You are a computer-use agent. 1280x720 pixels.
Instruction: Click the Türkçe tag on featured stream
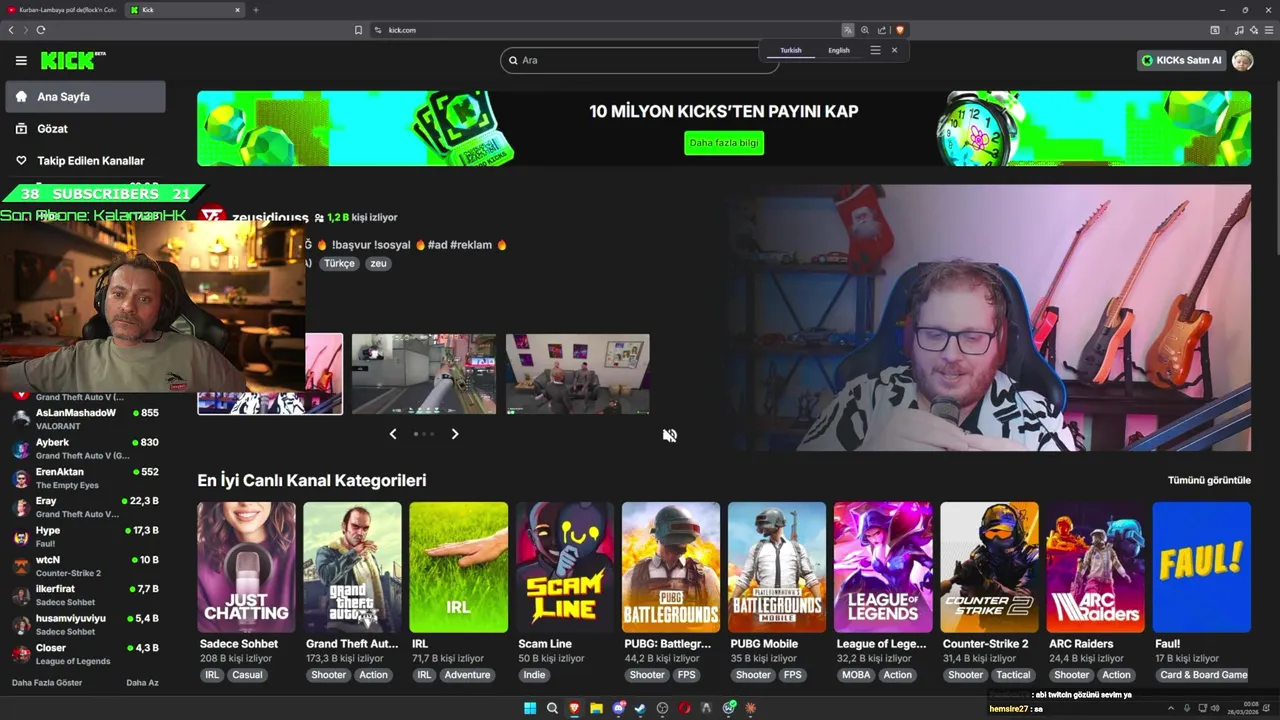pos(339,264)
